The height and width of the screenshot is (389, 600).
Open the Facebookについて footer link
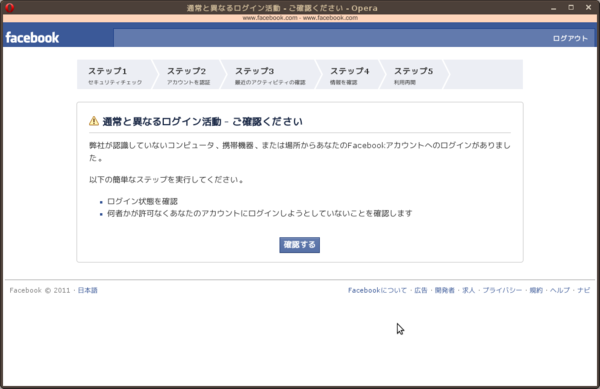(377, 290)
